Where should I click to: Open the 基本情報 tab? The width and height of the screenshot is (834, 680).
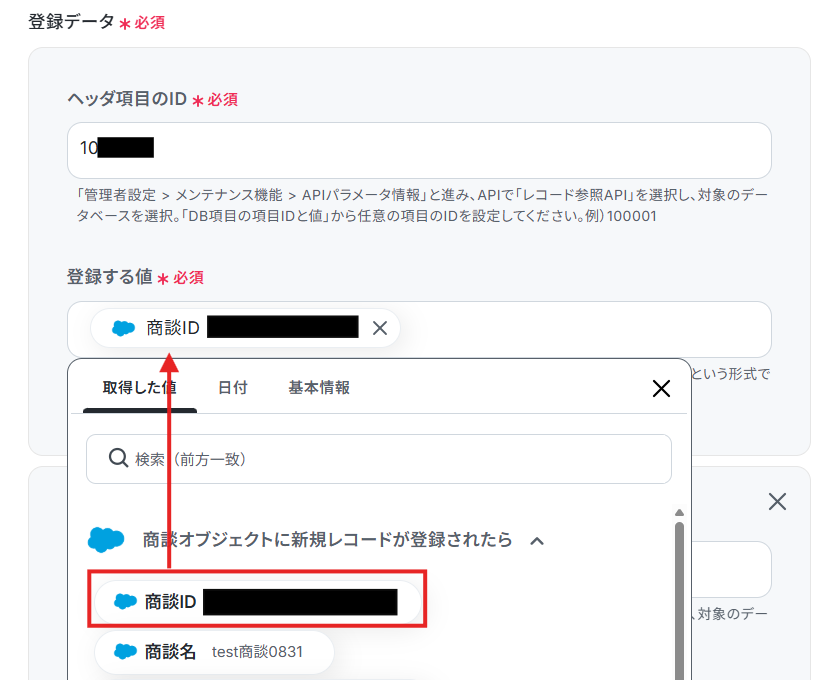[319, 387]
